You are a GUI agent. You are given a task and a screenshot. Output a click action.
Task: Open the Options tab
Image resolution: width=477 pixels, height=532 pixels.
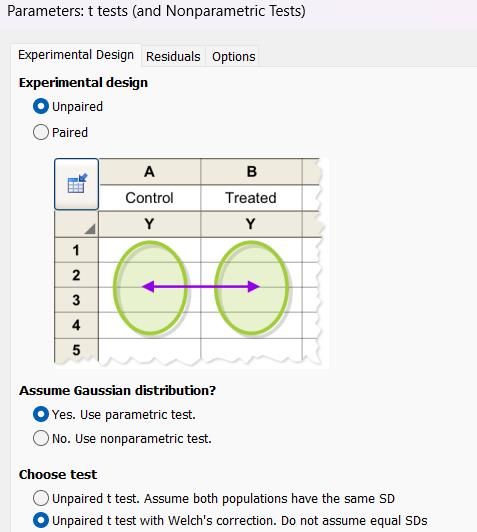coord(233,56)
